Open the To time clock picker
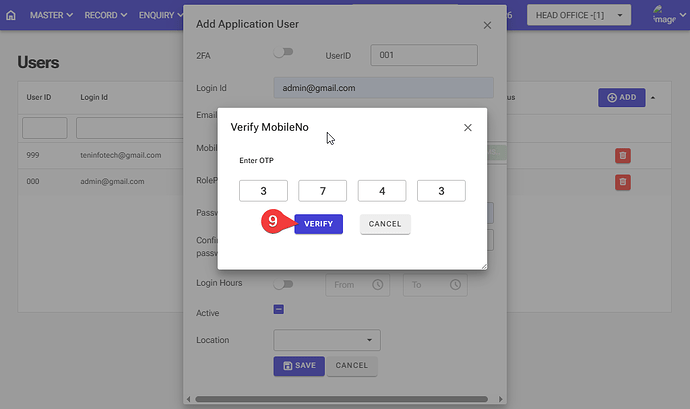Image resolution: width=690 pixels, height=409 pixels. click(x=455, y=285)
